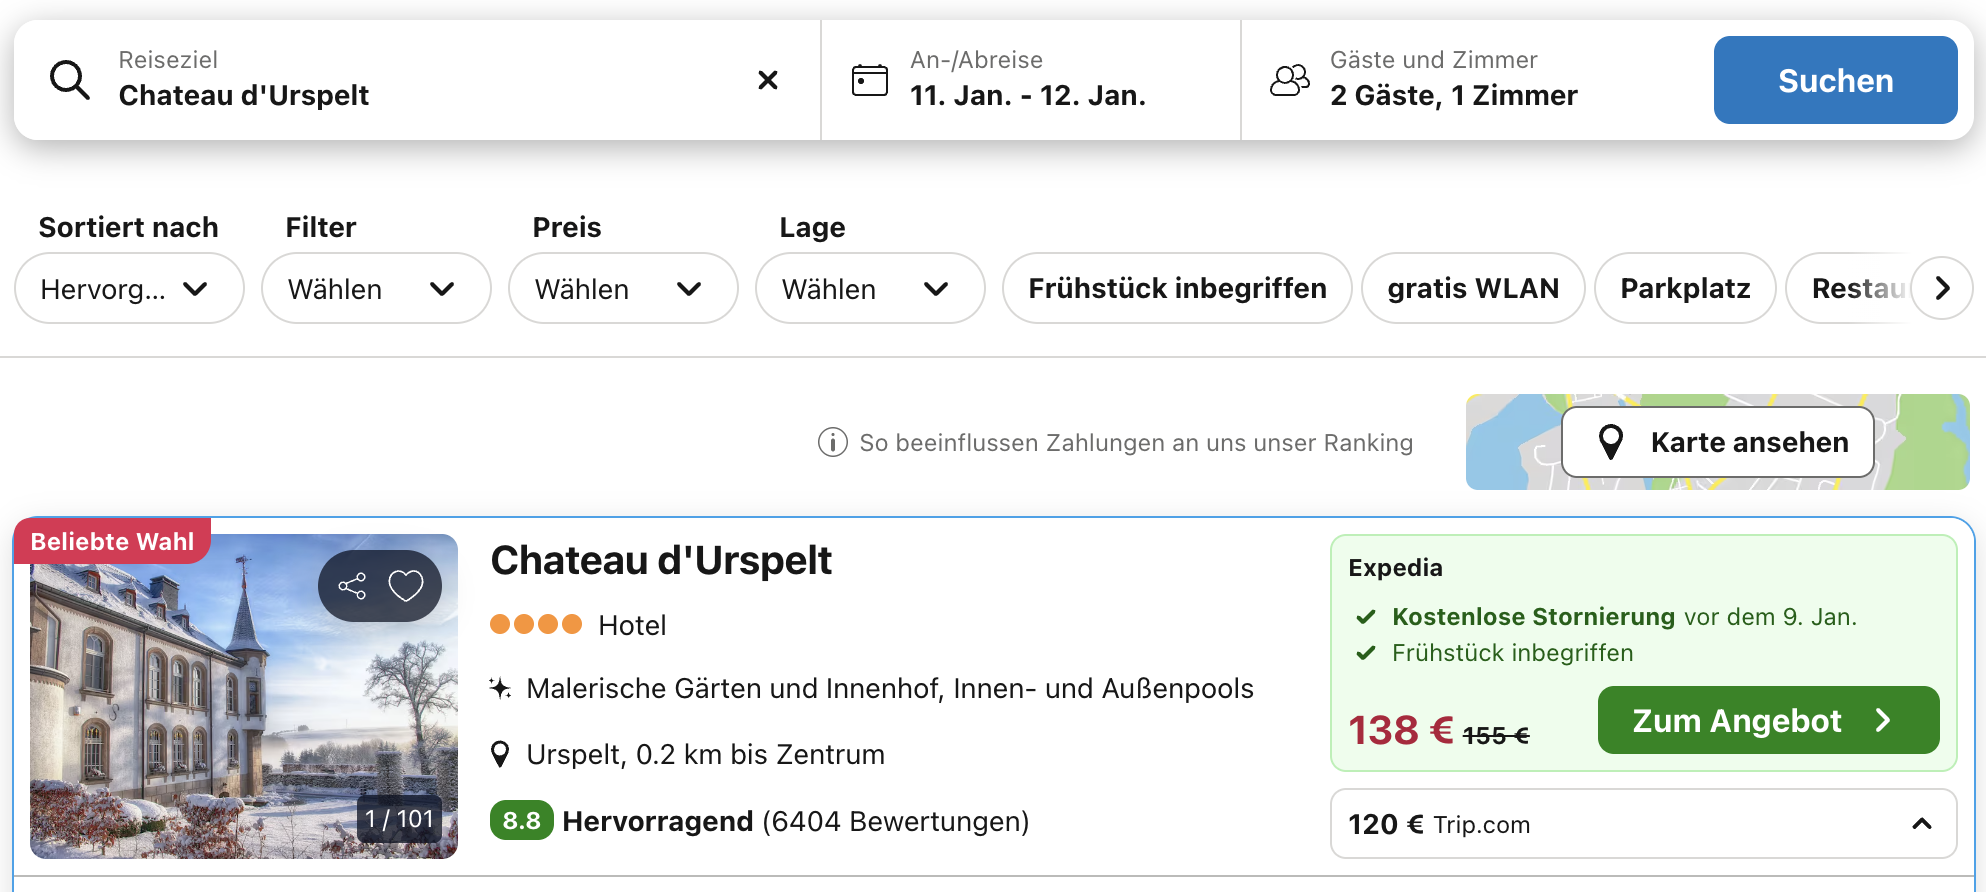Toggle the Parkplatz filter chip
This screenshot has height=892, width=1986.
click(1684, 289)
